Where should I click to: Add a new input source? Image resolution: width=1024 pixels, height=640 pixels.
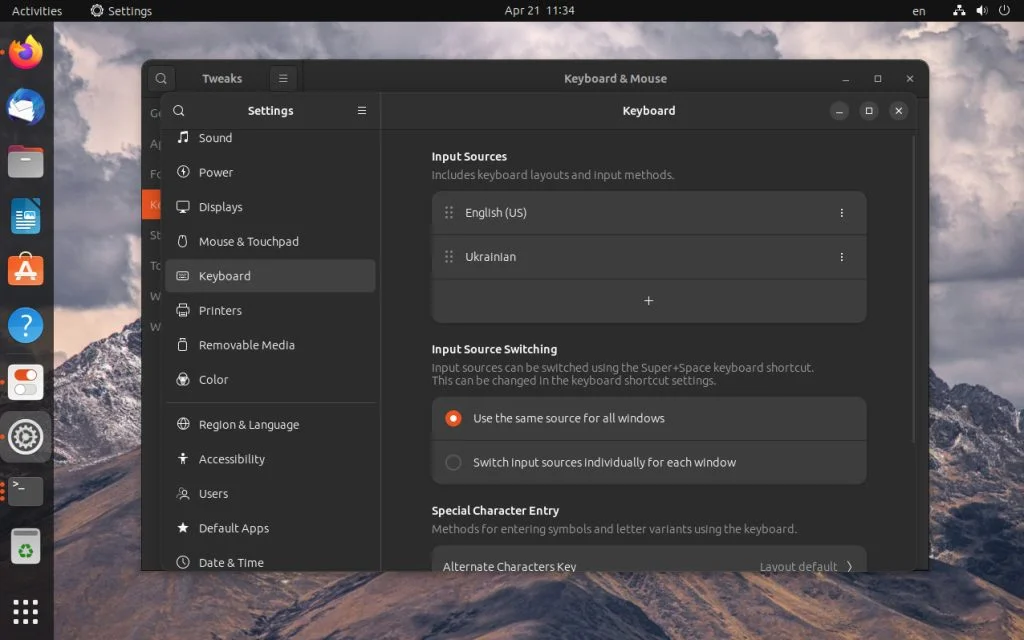648,299
